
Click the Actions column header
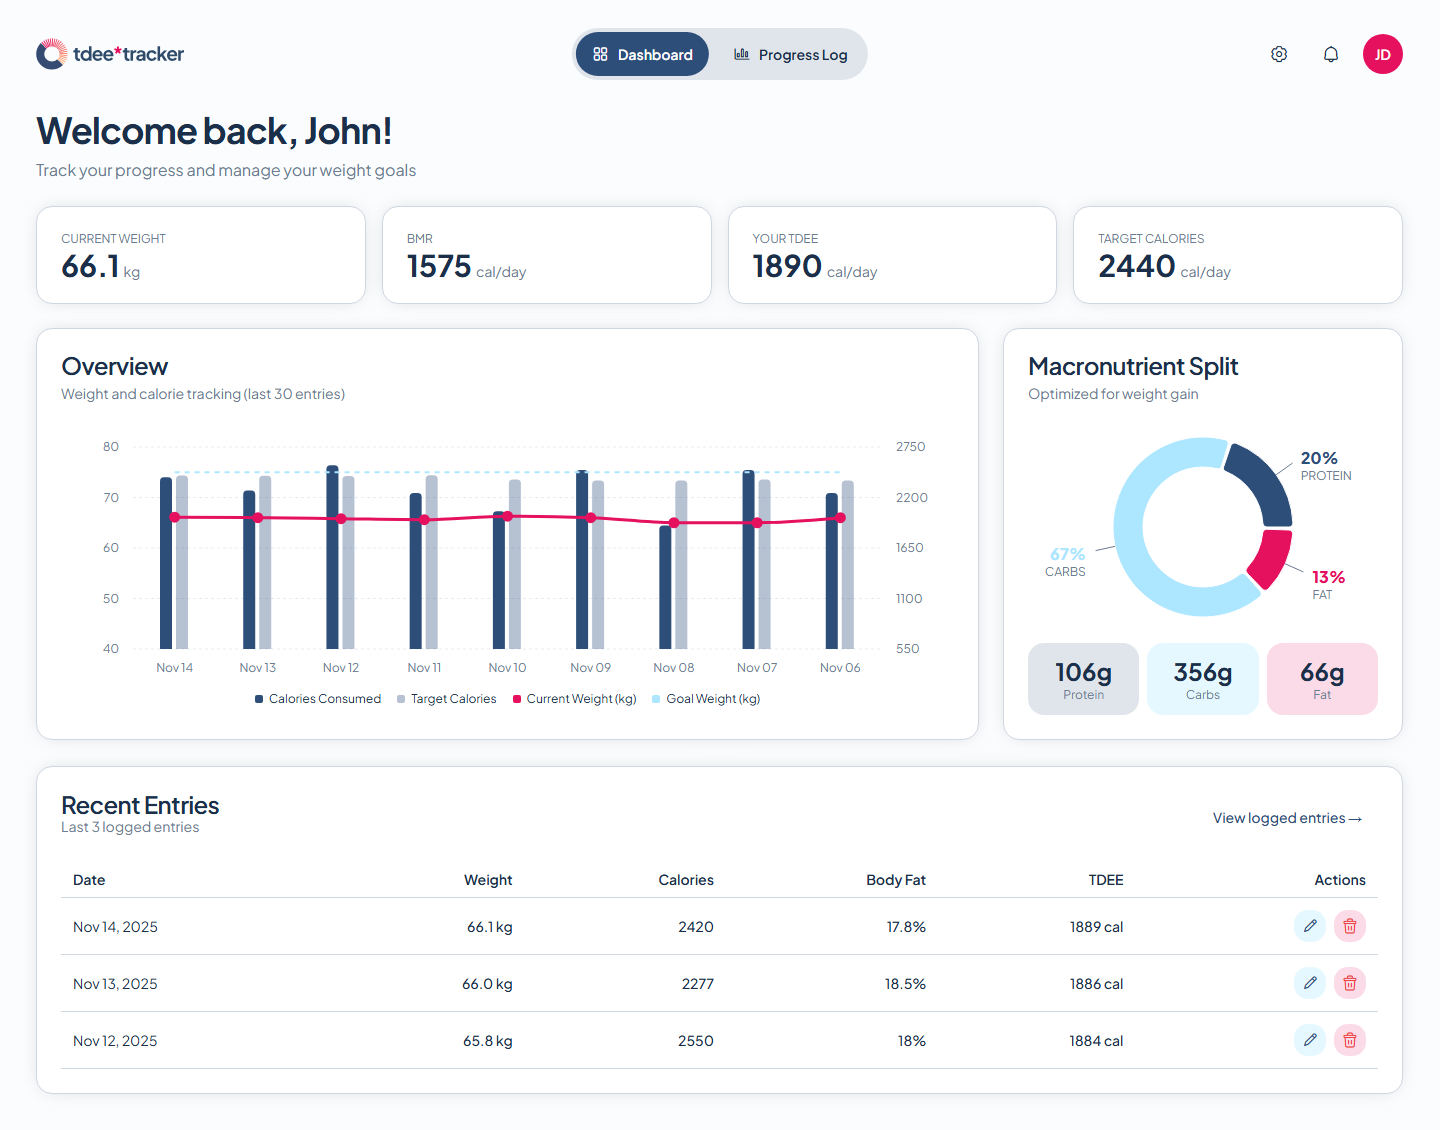coord(1340,880)
